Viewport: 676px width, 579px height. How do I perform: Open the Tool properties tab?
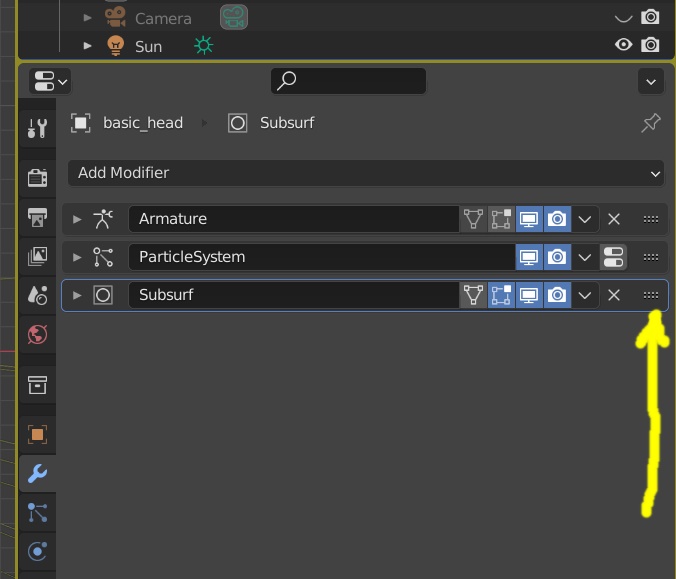click(37, 128)
